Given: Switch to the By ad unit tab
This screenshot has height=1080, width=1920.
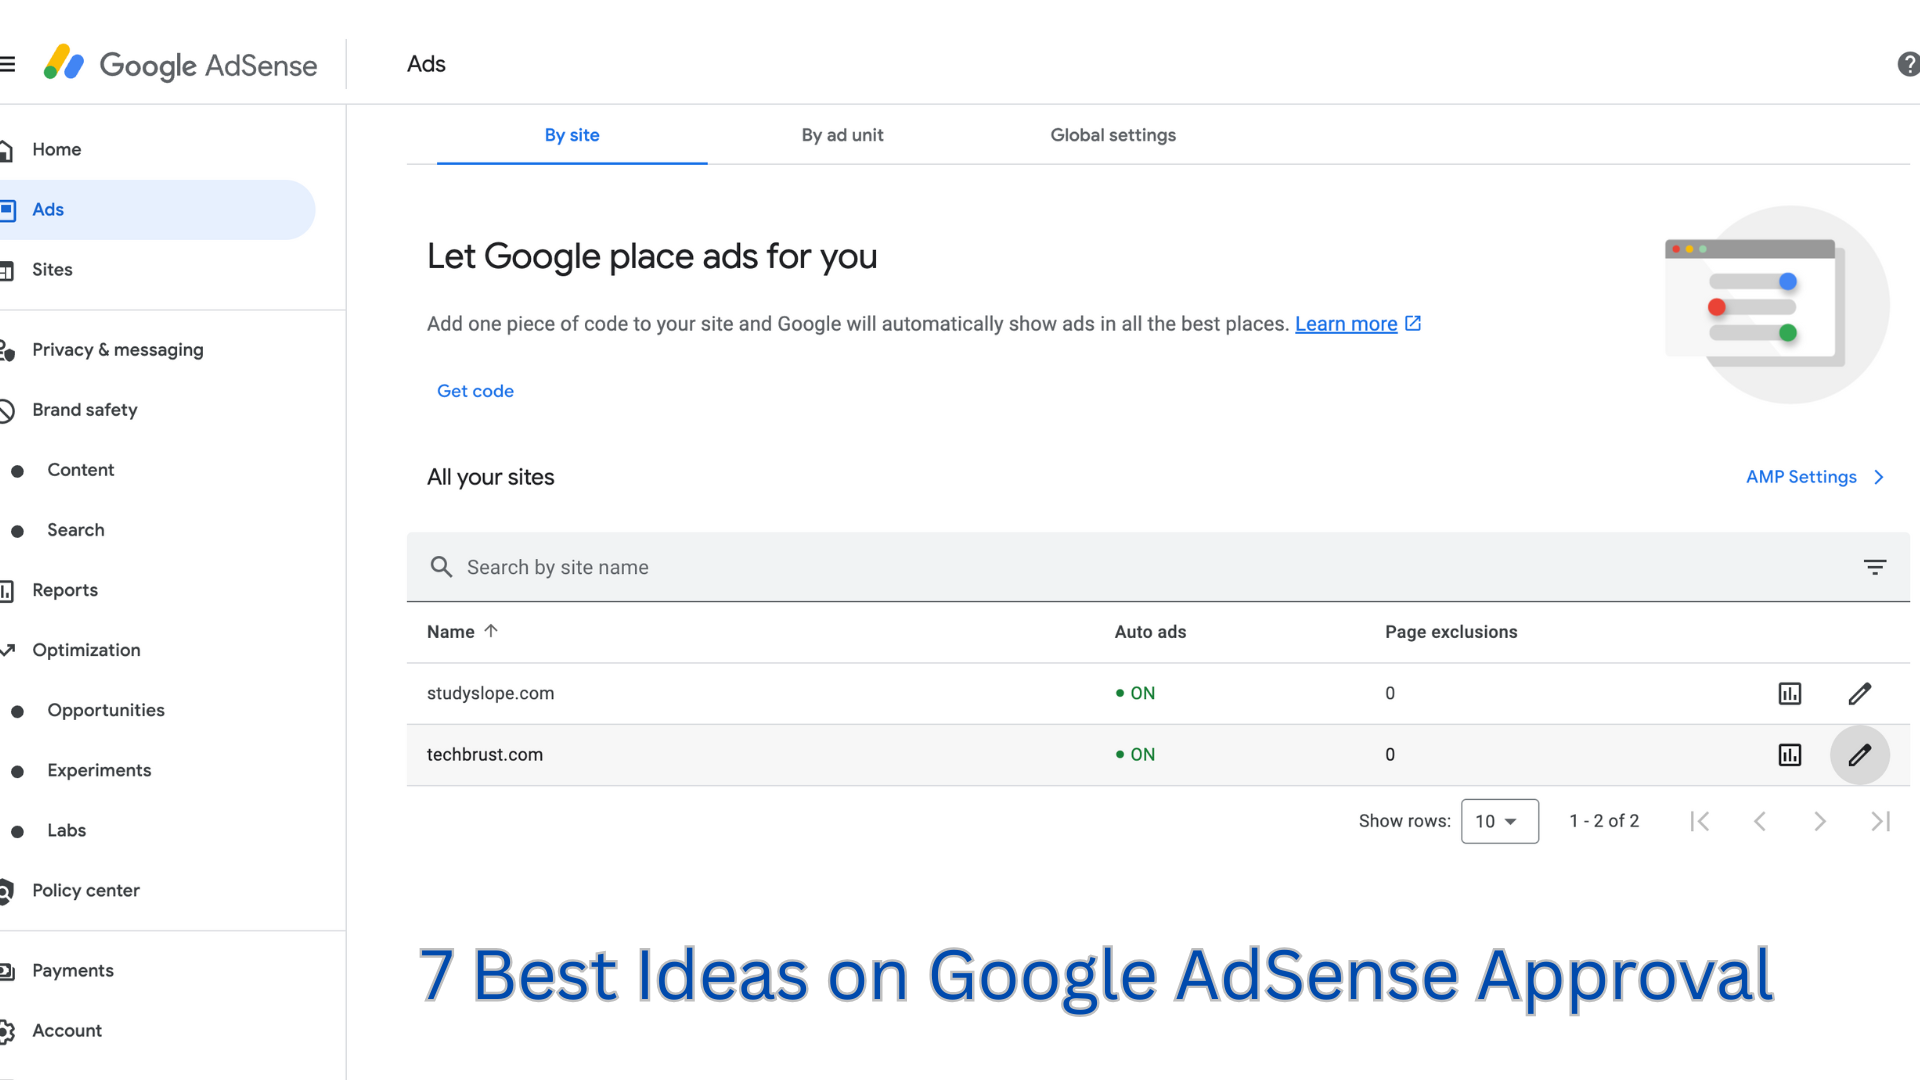Looking at the screenshot, I should (842, 135).
